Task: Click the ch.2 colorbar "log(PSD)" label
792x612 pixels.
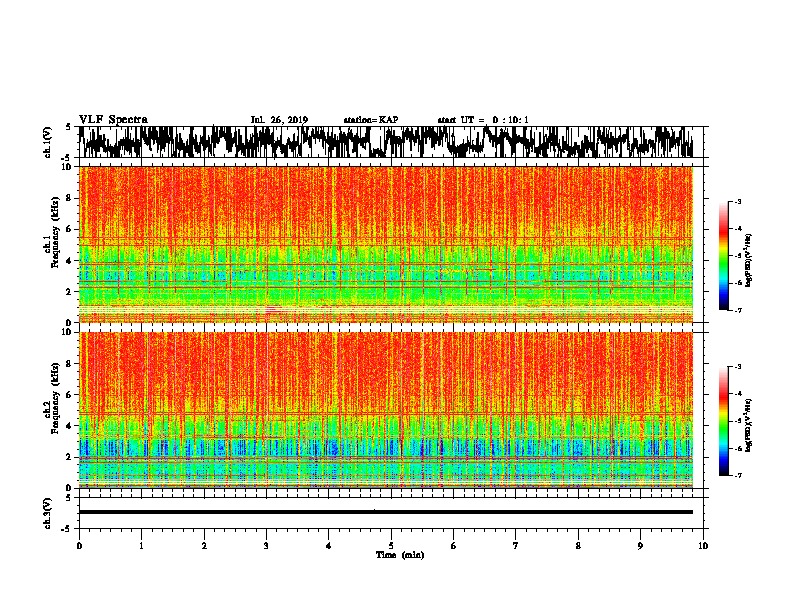Action: pos(748,425)
